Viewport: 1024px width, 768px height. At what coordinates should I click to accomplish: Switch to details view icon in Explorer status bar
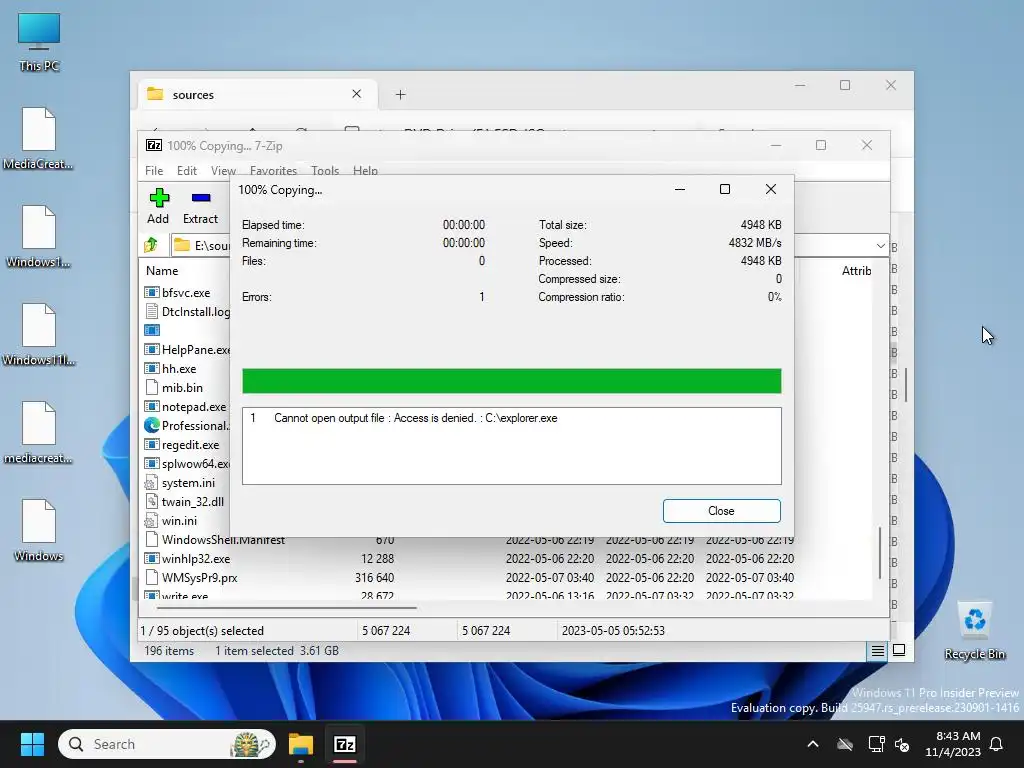[x=878, y=650]
